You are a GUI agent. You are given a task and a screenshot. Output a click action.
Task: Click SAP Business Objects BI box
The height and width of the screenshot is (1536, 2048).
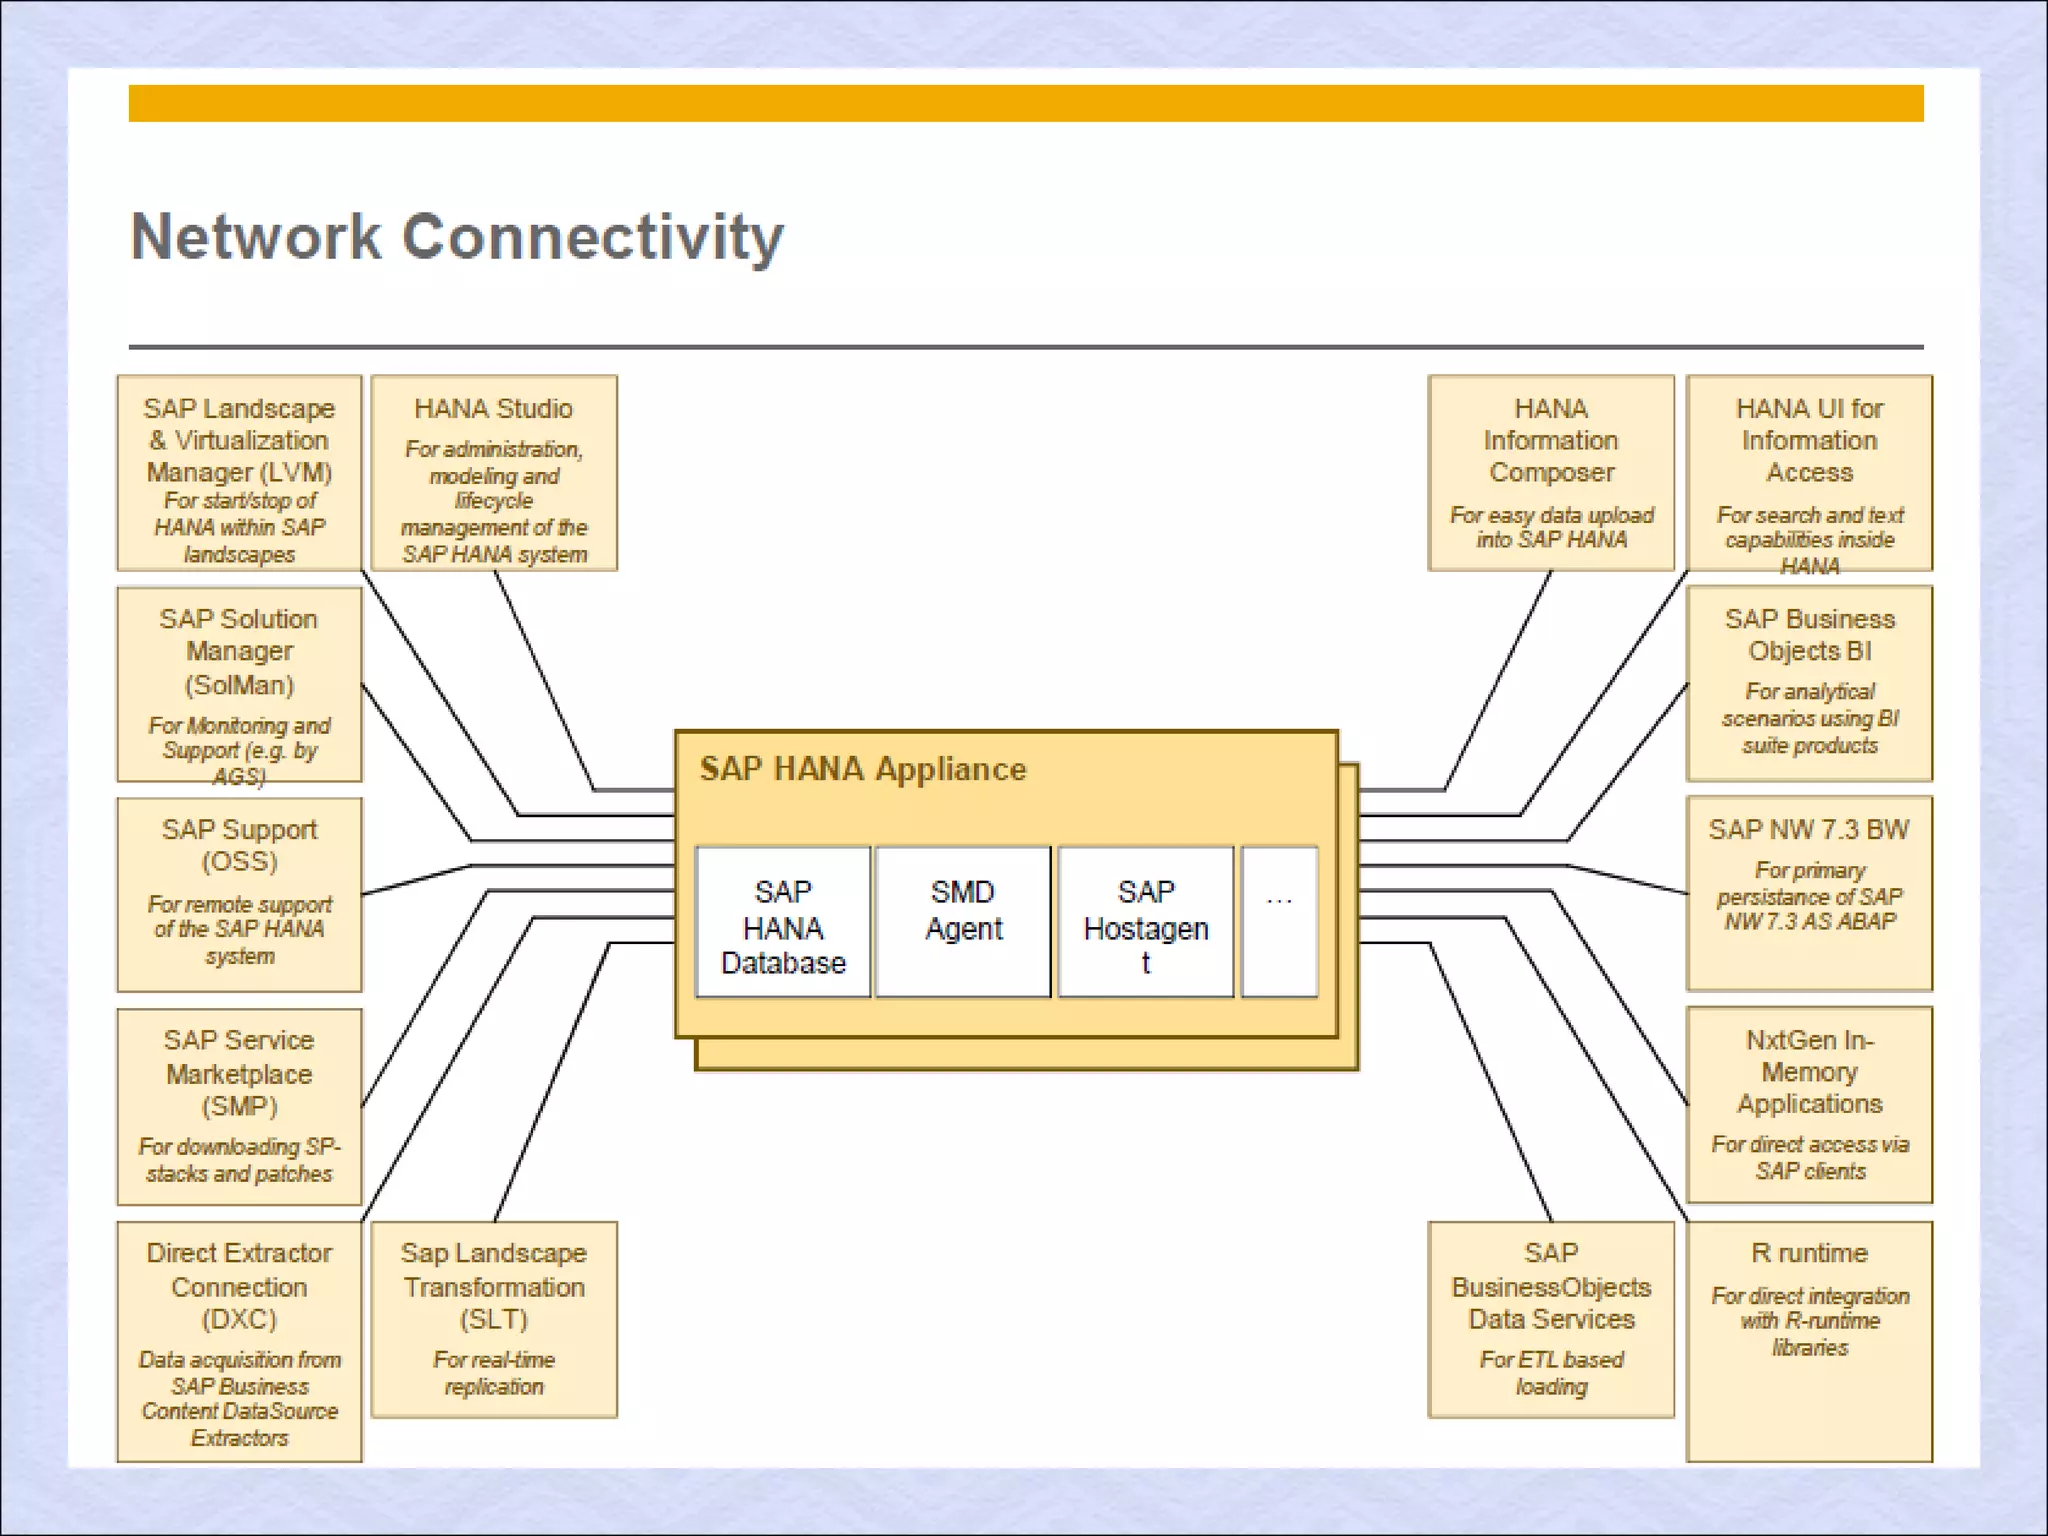point(1809,684)
